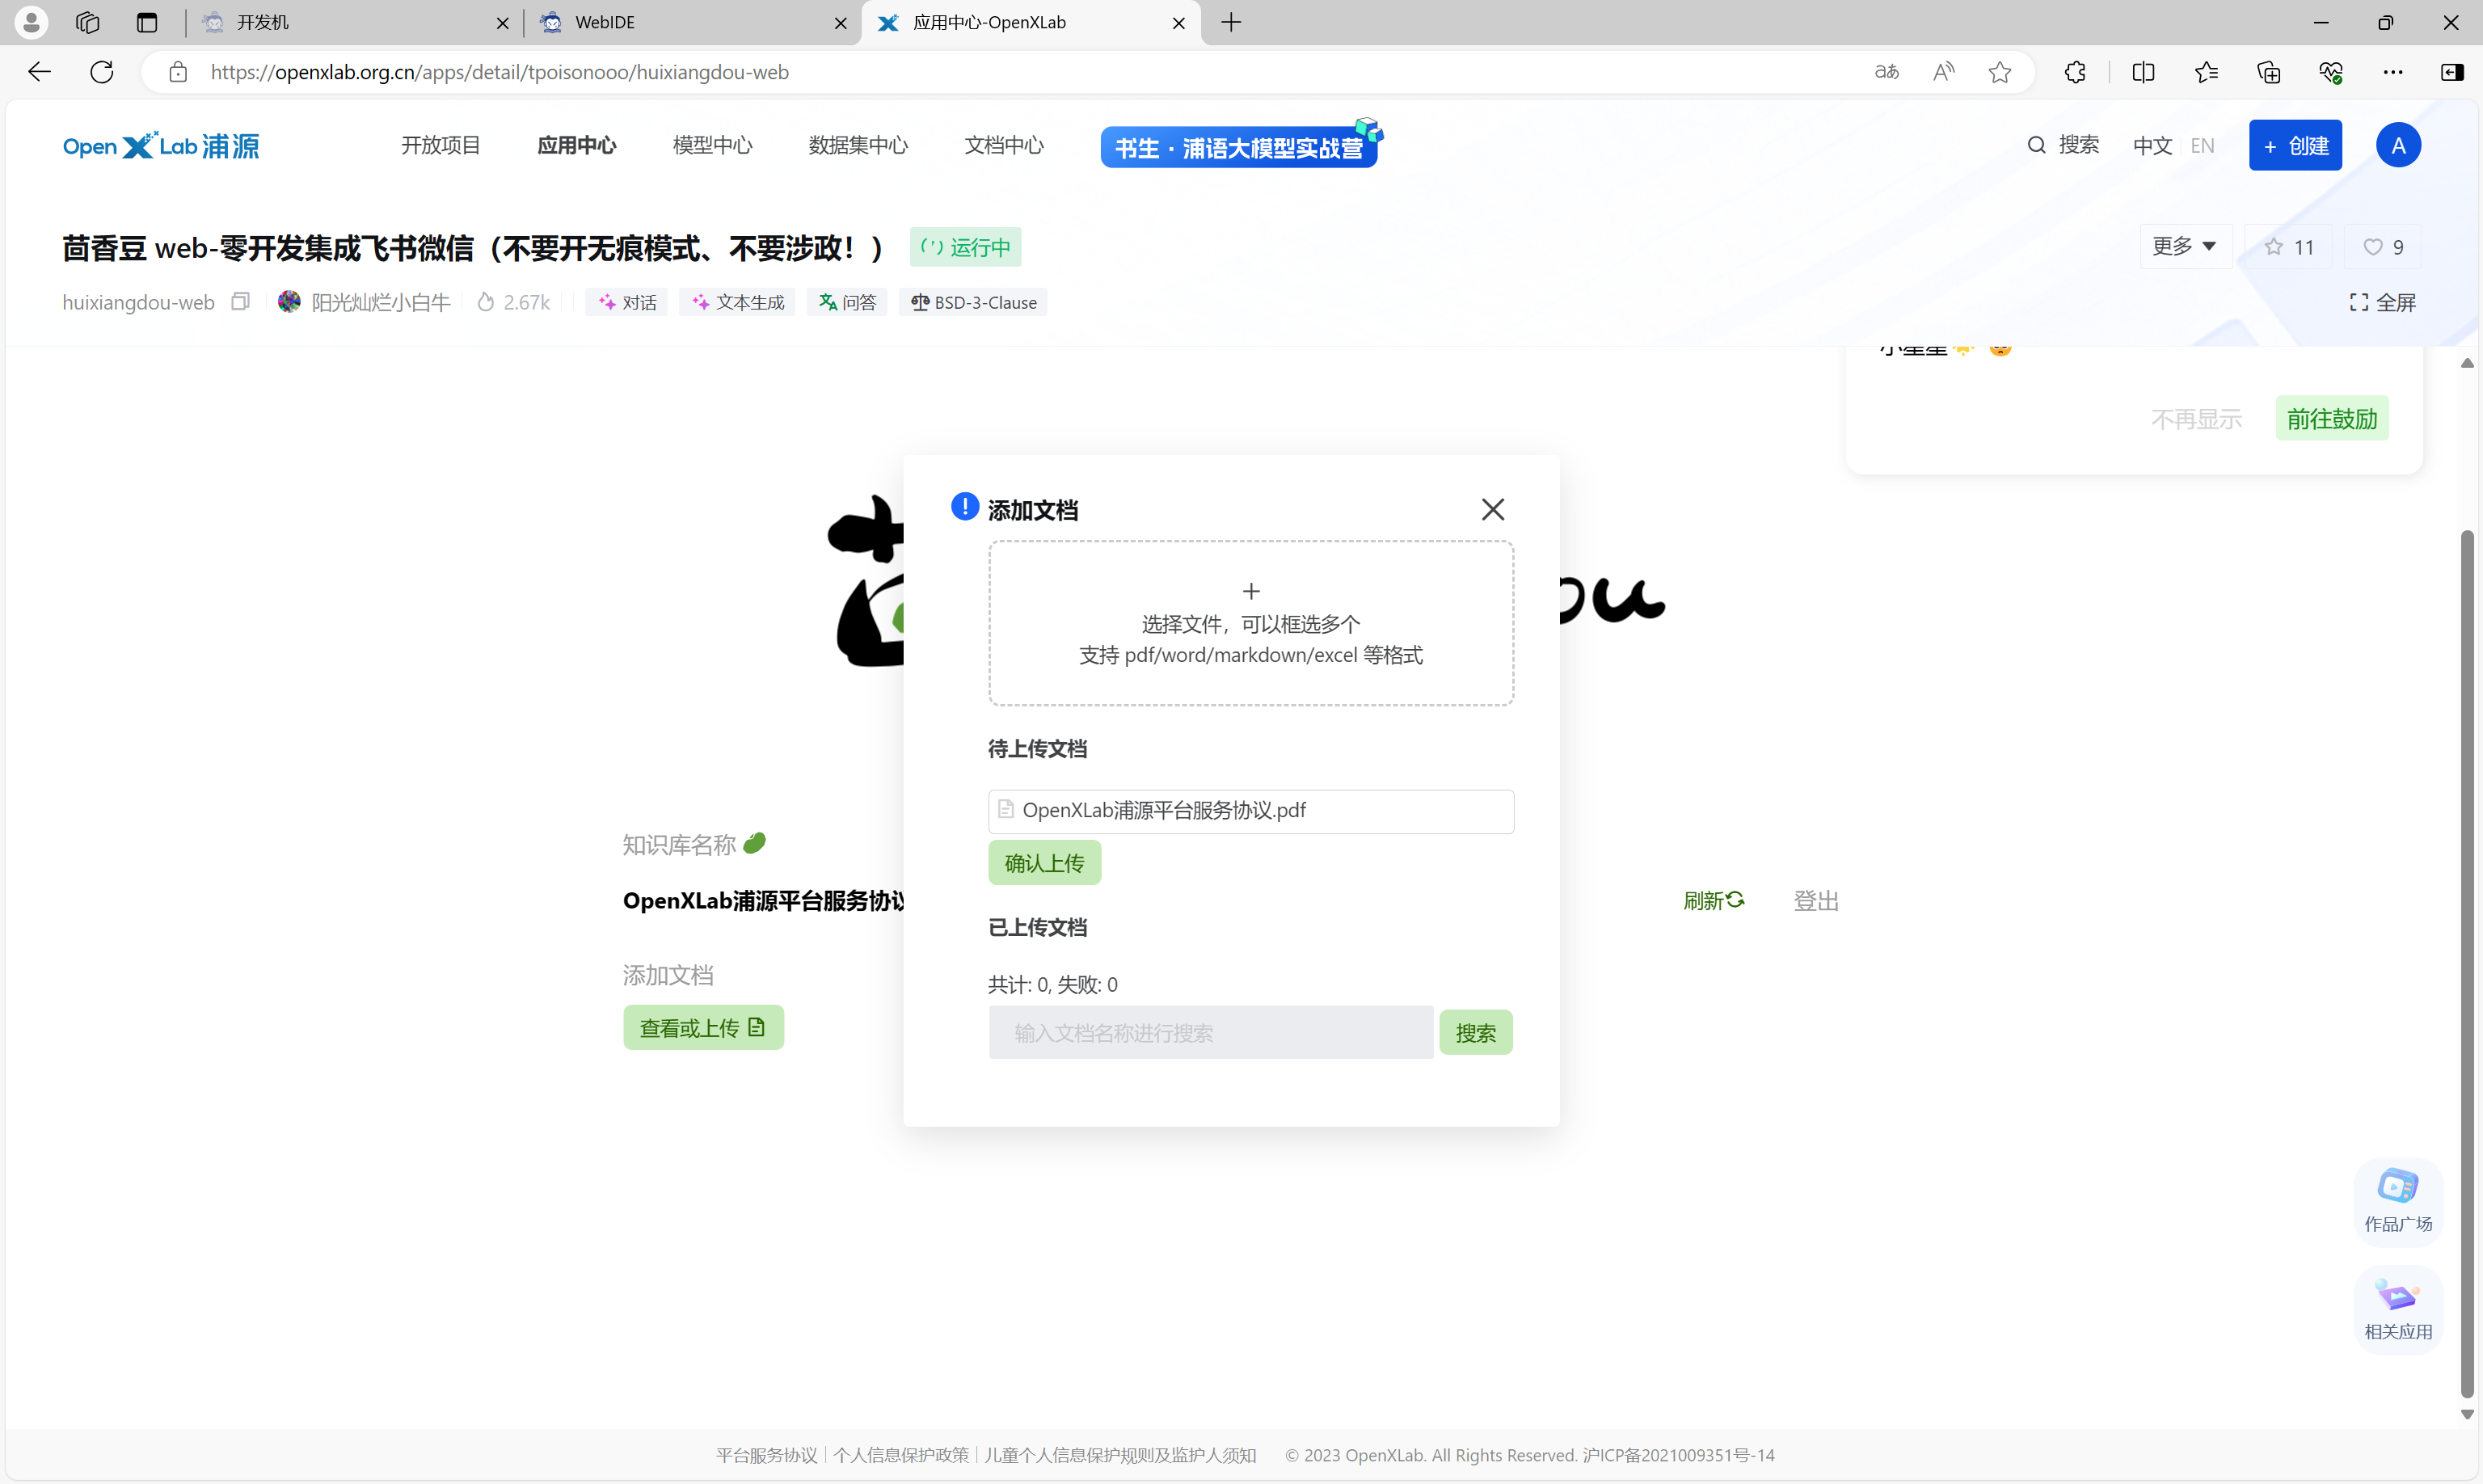Image resolution: width=2483 pixels, height=1484 pixels.
Task: Open 平台服务协议 footer link
Action: pos(766,1455)
